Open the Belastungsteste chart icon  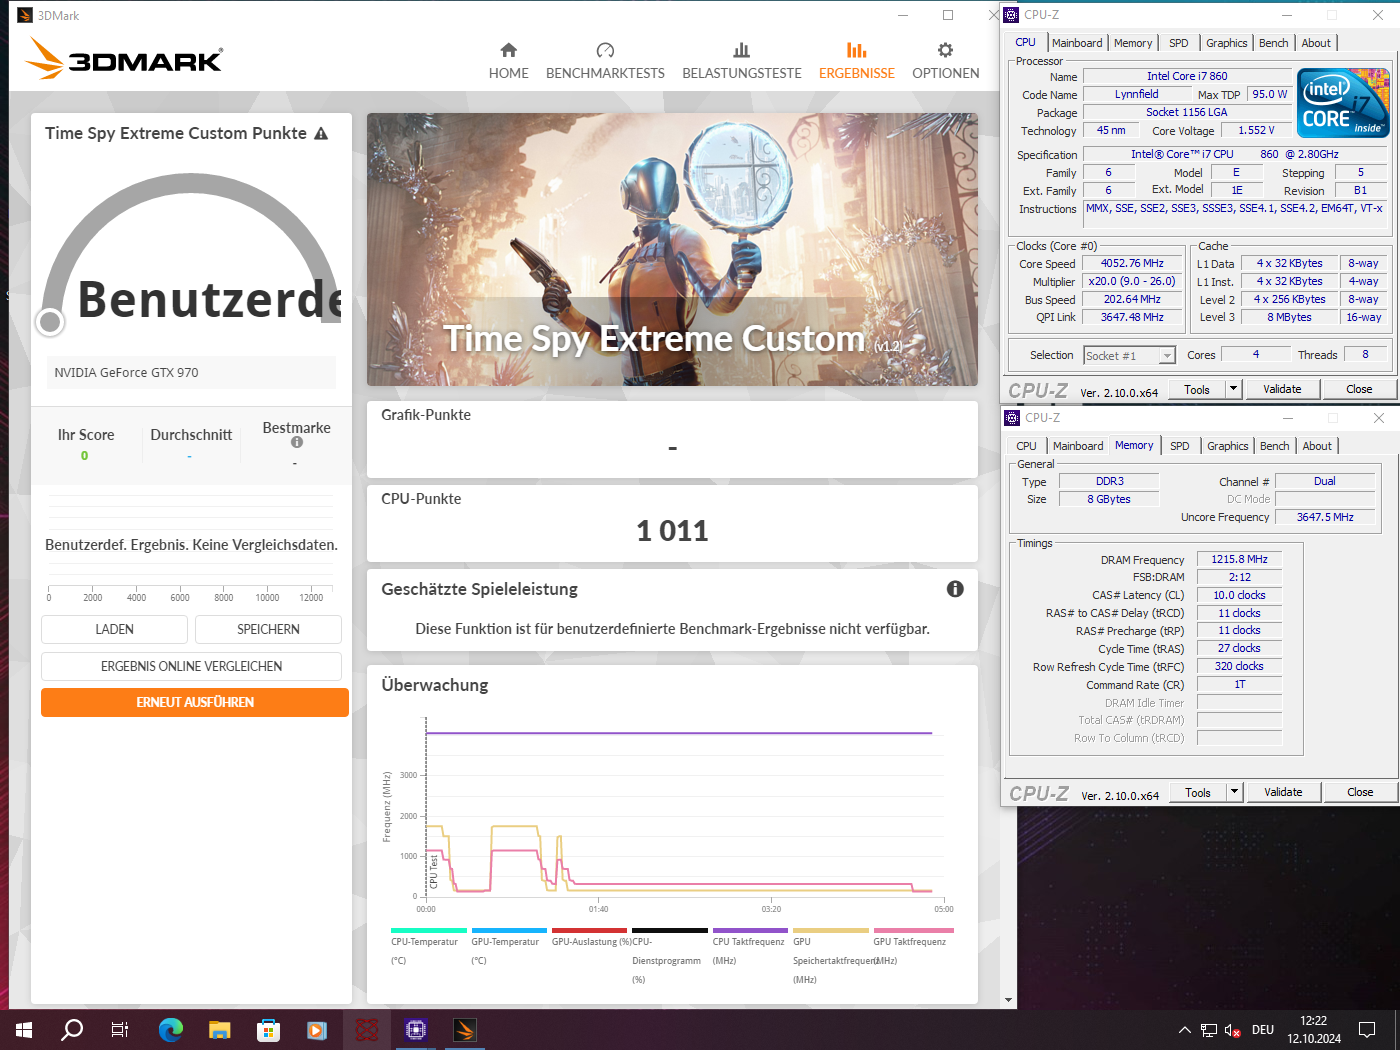pos(741,50)
